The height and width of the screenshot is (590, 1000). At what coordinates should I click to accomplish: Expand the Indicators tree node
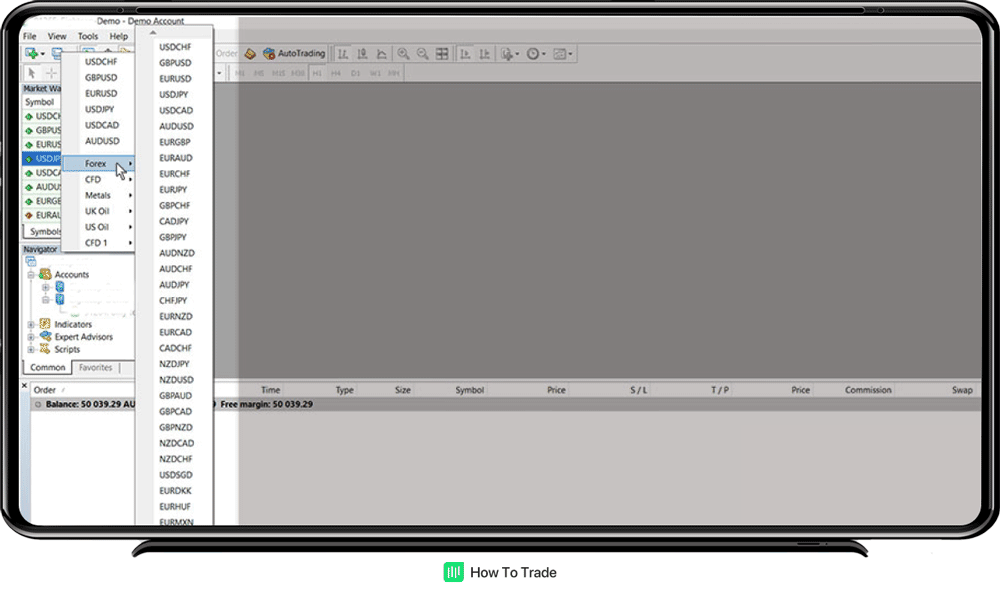click(x=31, y=324)
